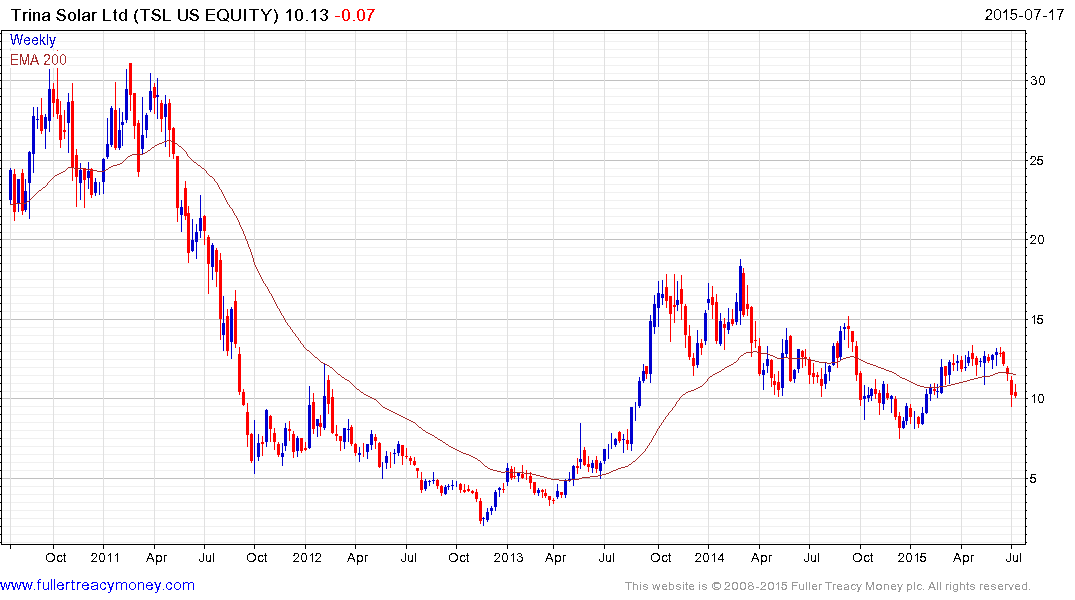
Task: Click the 2015 year label on time axis
Action: click(912, 557)
